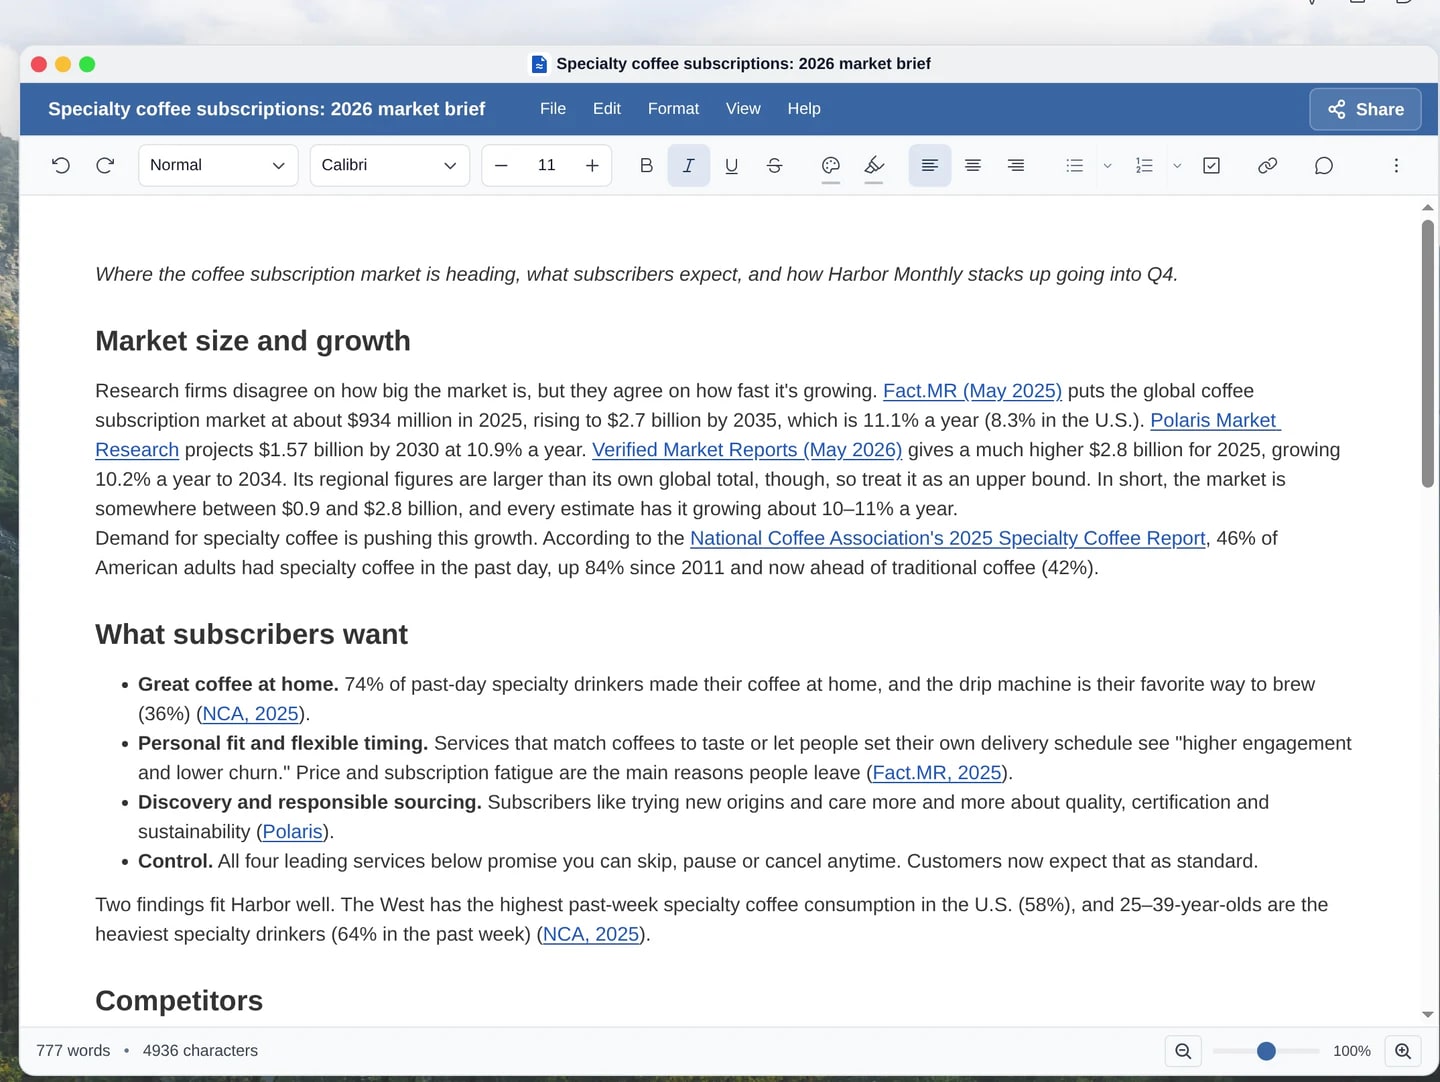Follow the National Coffee Association's 2025 report link
Screen dimensions: 1440x1082
pyautogui.click(x=948, y=538)
